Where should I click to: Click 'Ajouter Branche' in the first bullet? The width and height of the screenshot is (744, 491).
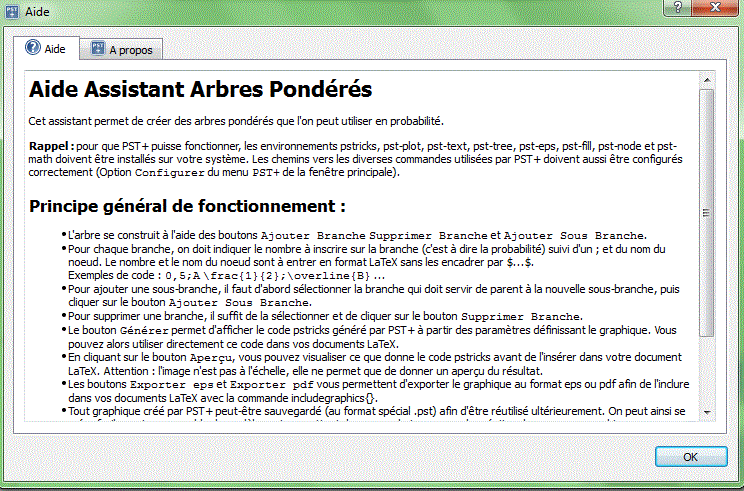(313, 236)
